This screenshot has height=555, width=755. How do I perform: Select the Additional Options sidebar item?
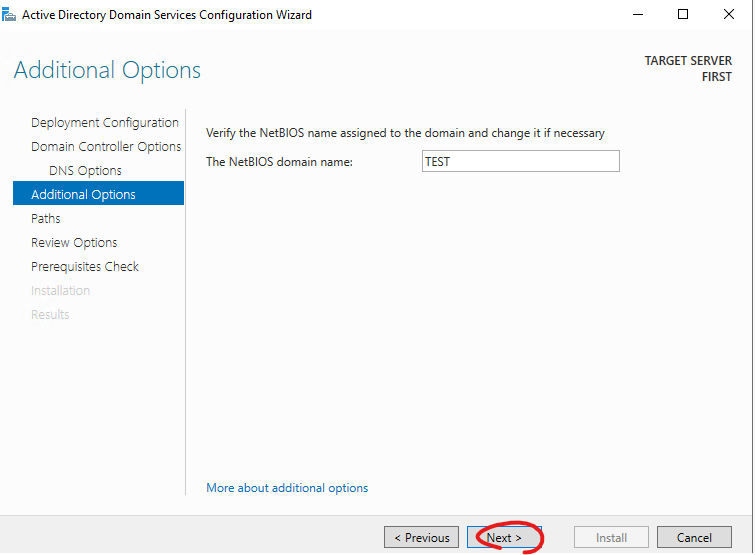click(x=98, y=194)
